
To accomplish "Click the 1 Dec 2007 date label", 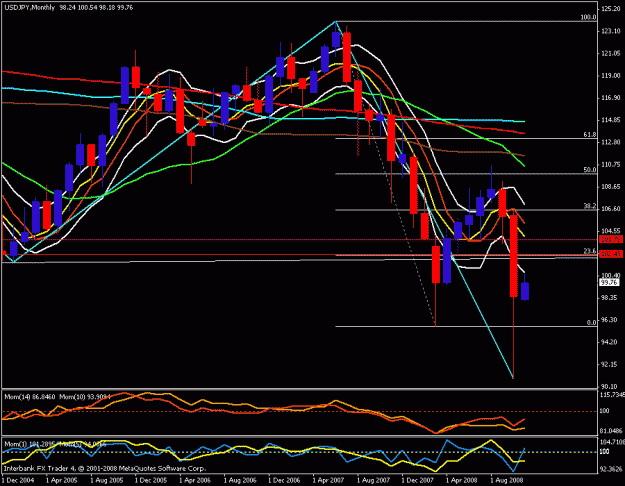I will [418, 480].
